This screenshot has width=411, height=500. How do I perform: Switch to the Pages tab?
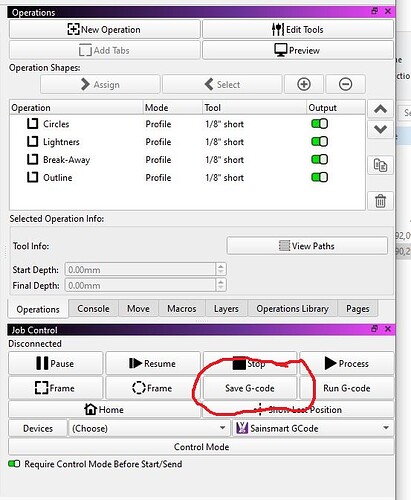tap(358, 308)
